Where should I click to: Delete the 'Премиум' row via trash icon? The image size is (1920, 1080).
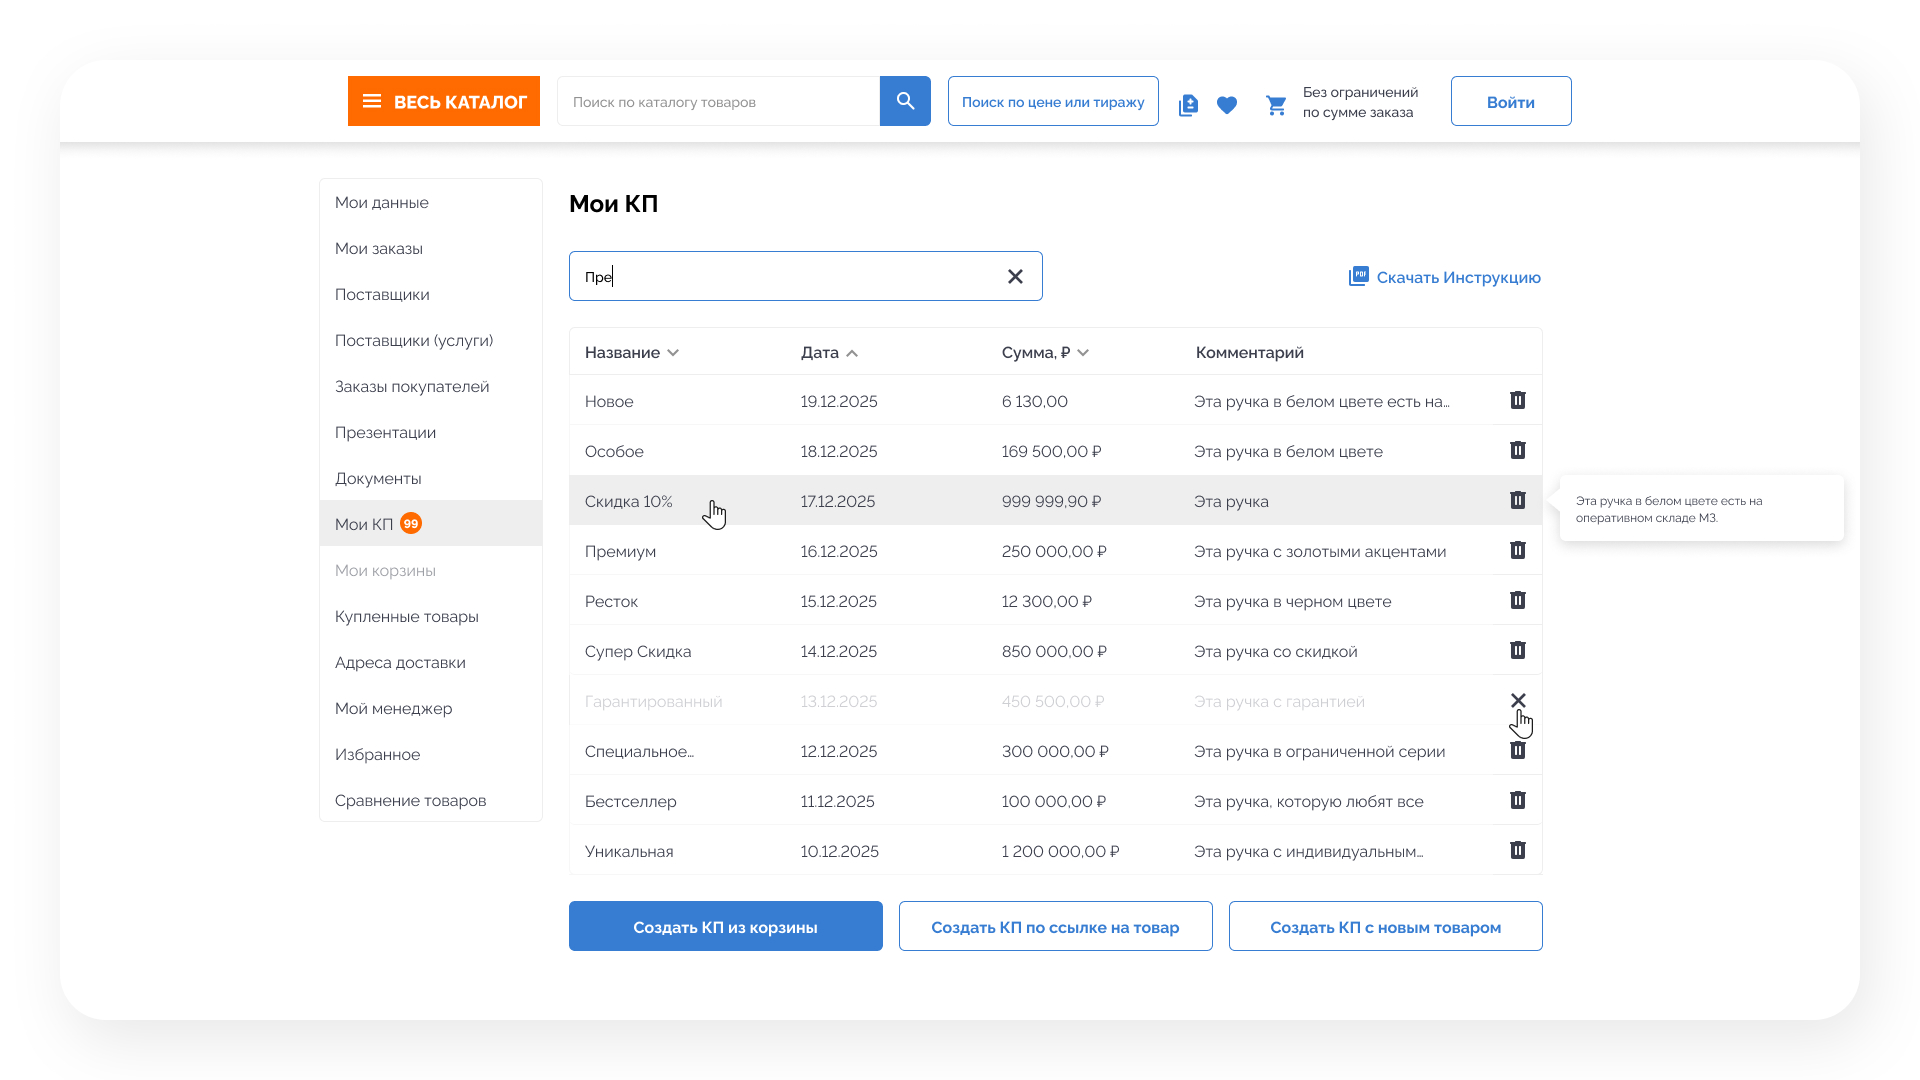[x=1517, y=550]
